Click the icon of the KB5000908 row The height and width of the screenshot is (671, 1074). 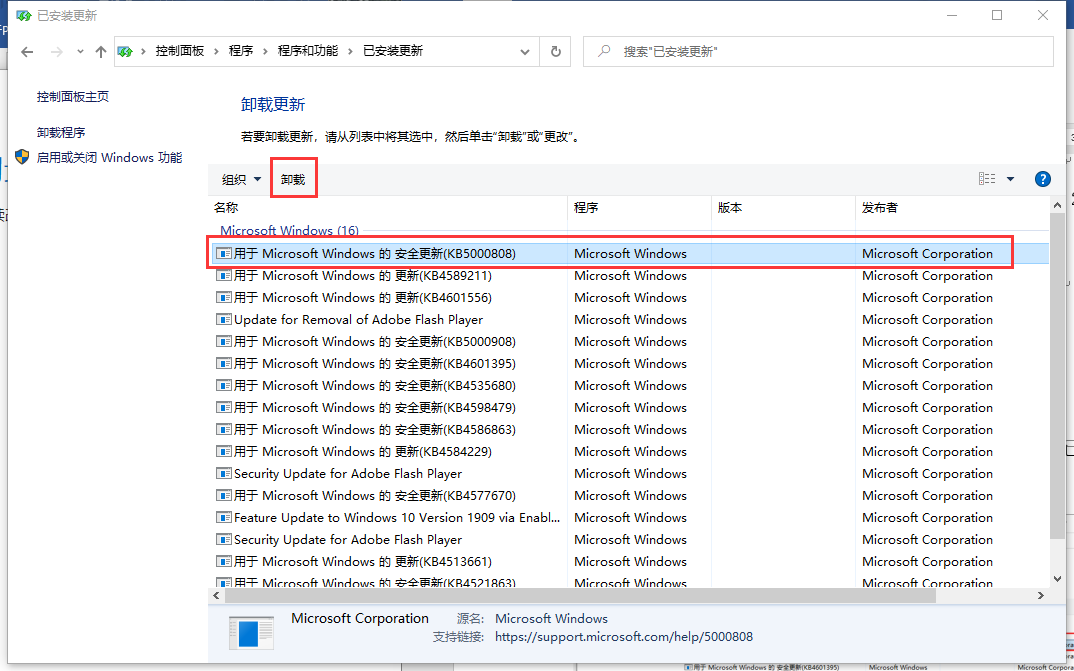pos(223,341)
